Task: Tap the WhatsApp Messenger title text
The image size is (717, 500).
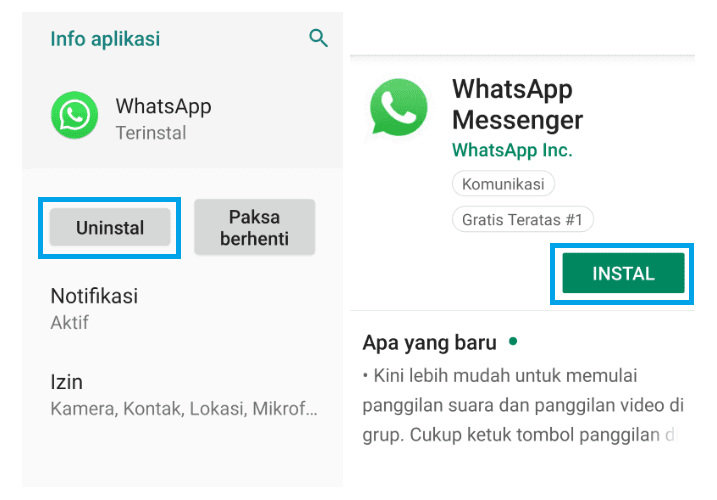Action: tap(517, 105)
